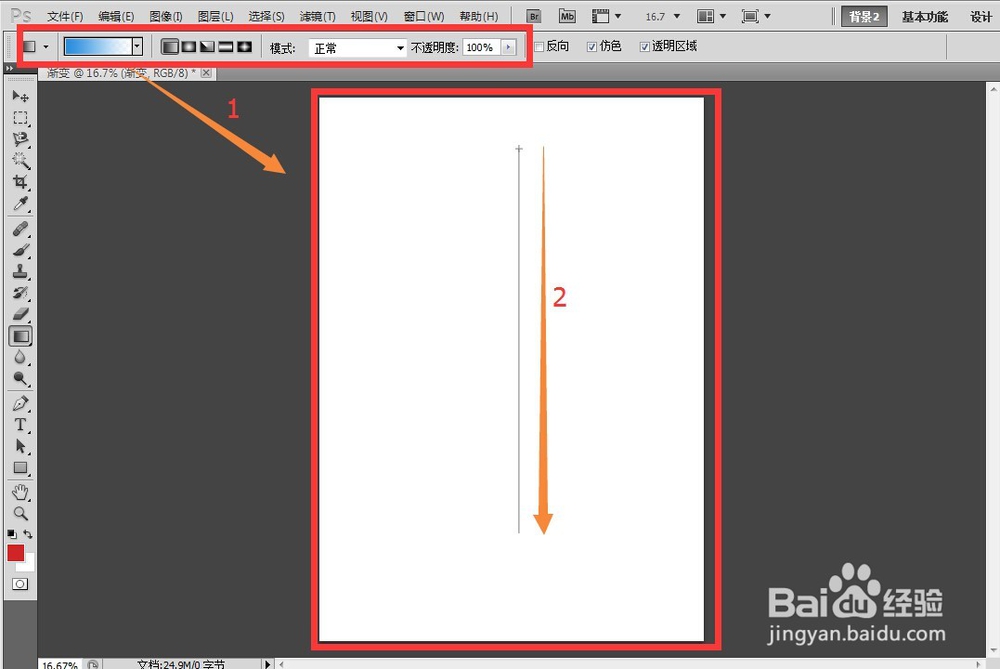Choose Radial gradient style
This screenshot has height=669, width=1000.
click(x=189, y=47)
